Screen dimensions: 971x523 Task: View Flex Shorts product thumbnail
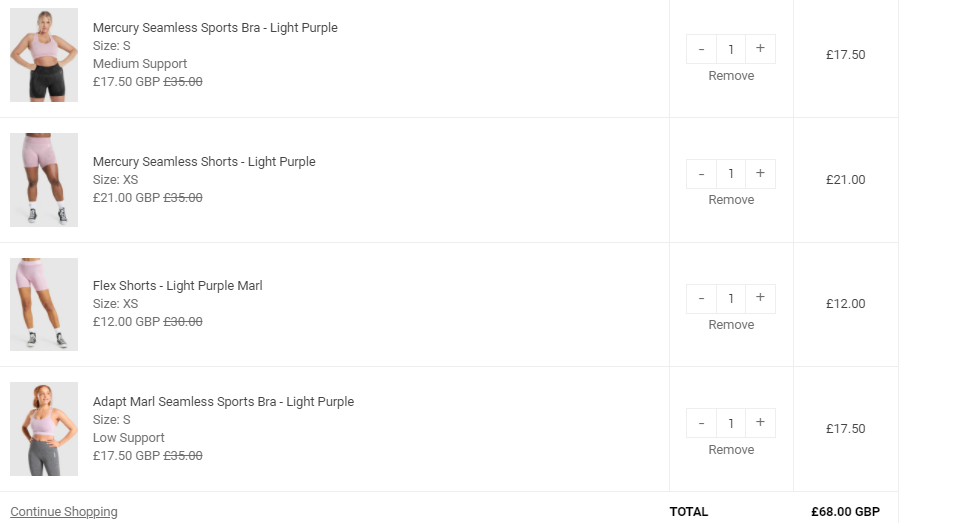coord(44,304)
